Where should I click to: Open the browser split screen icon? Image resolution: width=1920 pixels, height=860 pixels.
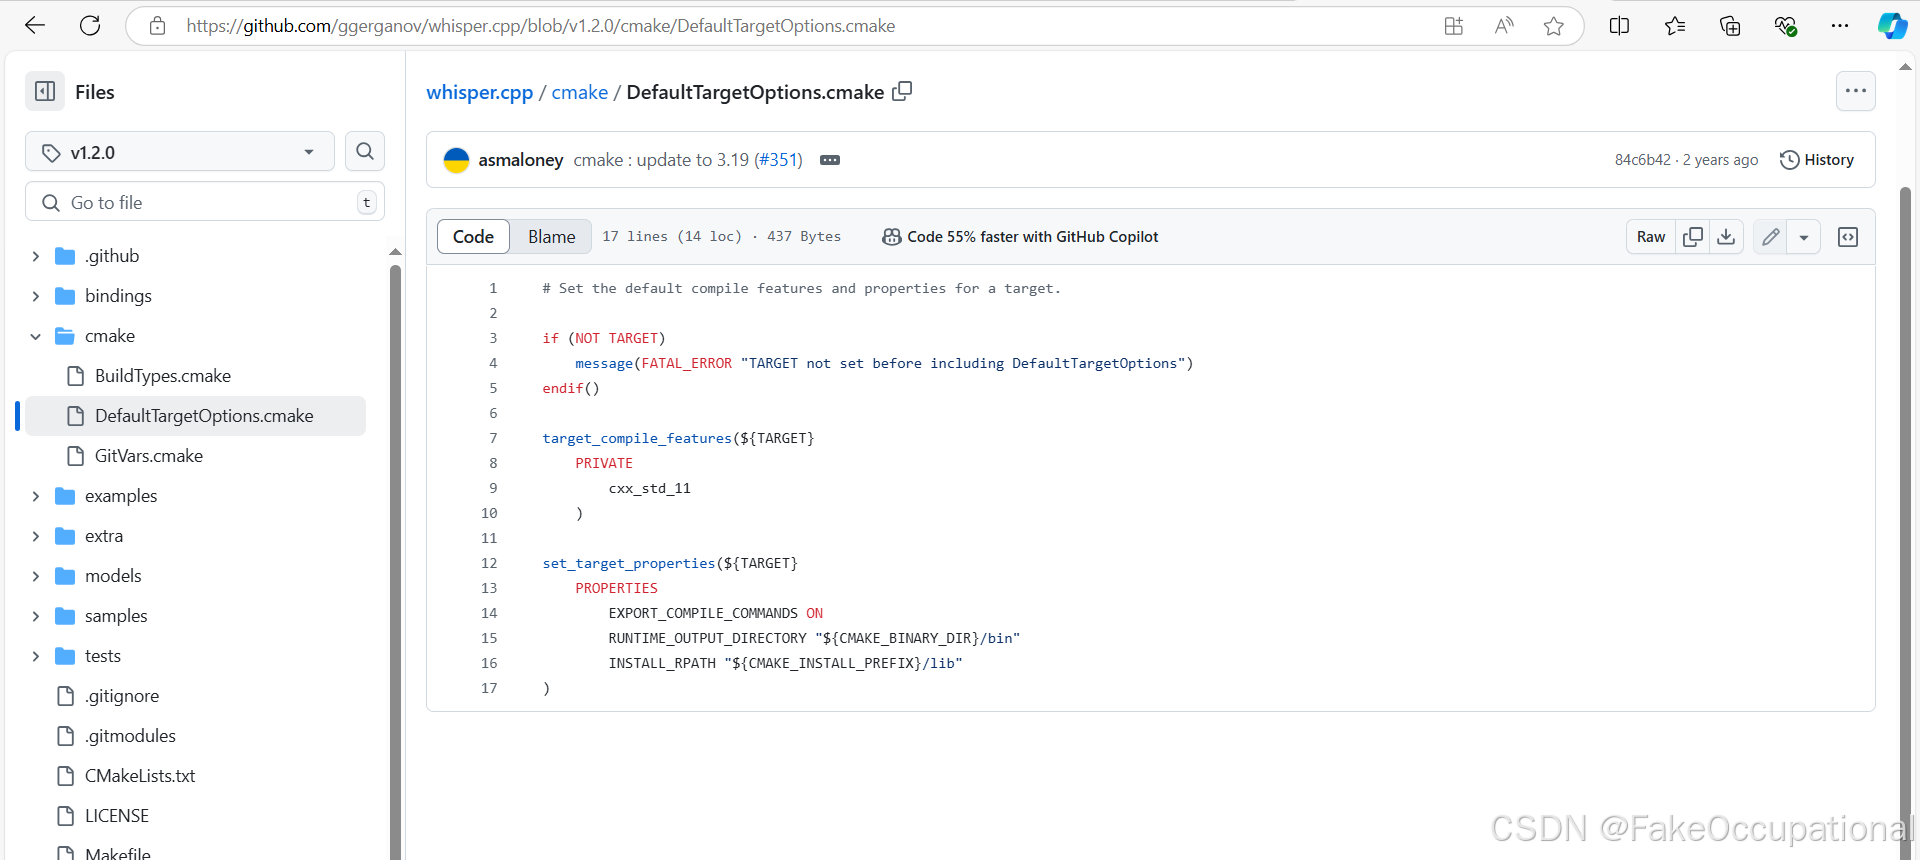pos(1620,26)
